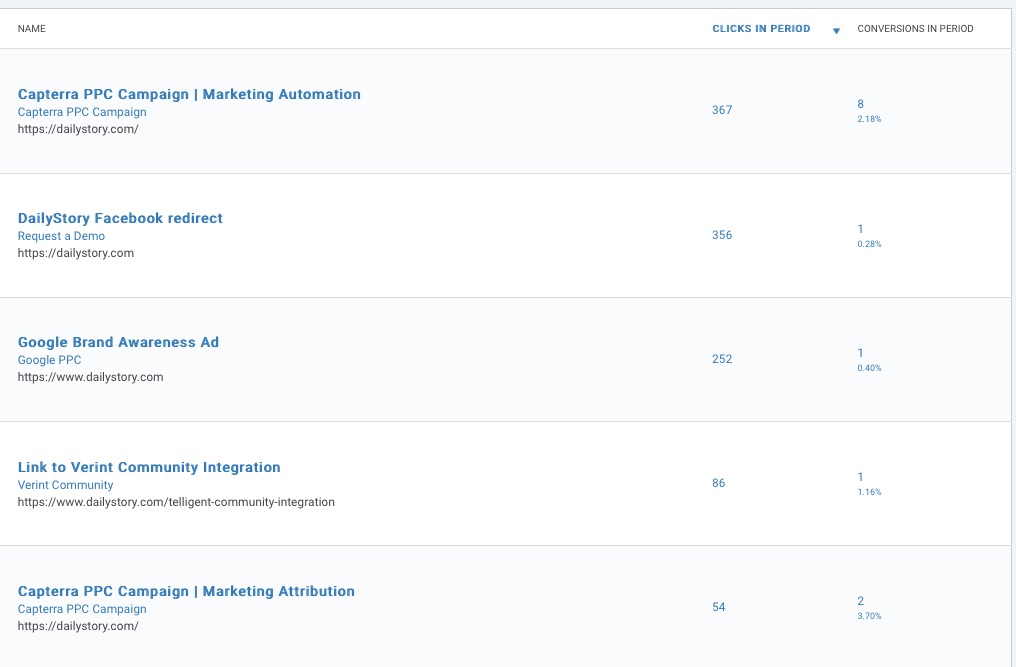The width and height of the screenshot is (1016, 667).
Task: Open the Link to Verint Community Integration link
Action: point(149,467)
